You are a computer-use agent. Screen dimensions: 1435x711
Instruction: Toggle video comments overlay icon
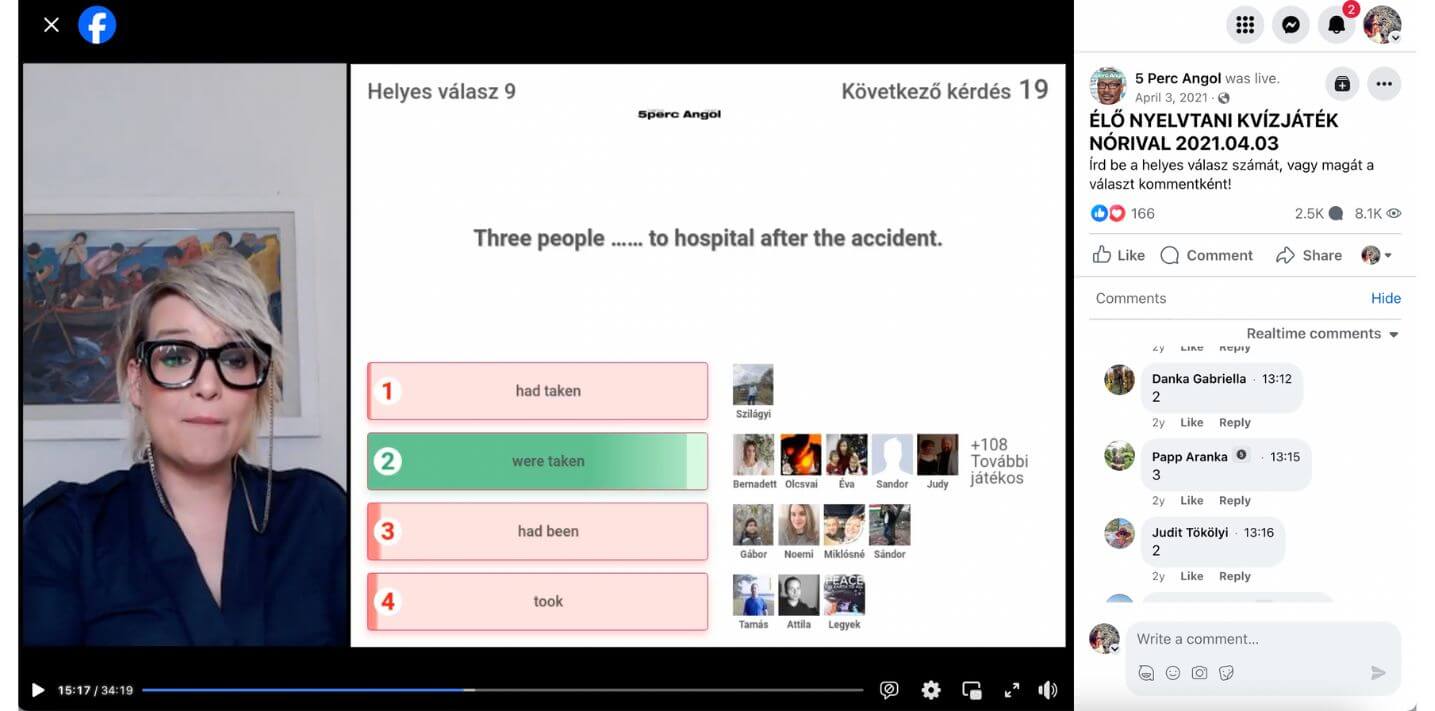888,690
